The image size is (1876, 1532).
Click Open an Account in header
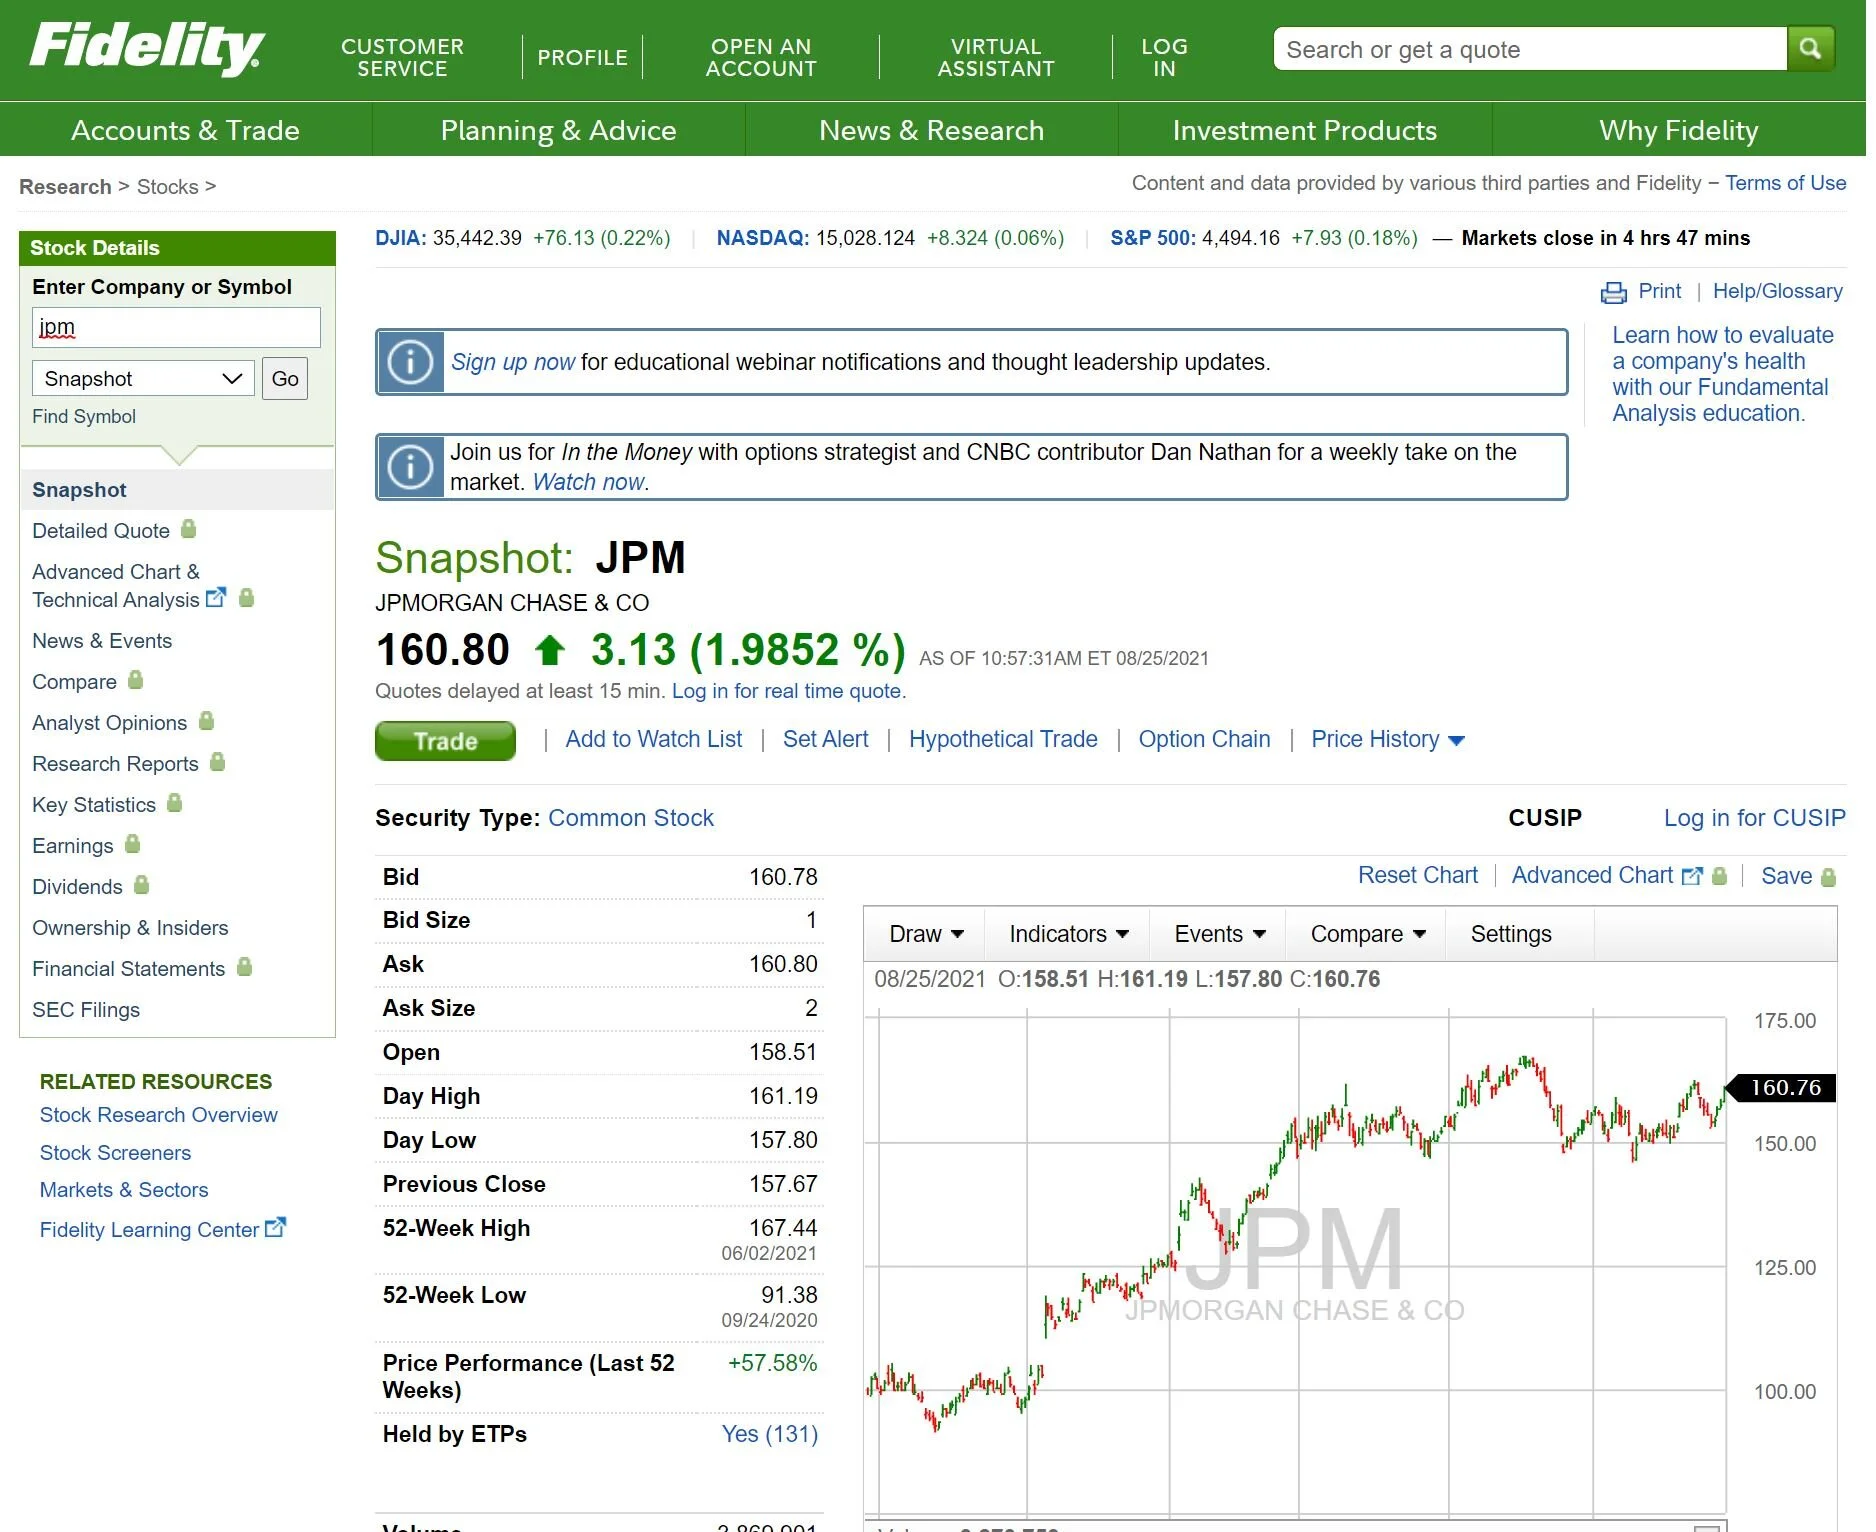(x=761, y=57)
